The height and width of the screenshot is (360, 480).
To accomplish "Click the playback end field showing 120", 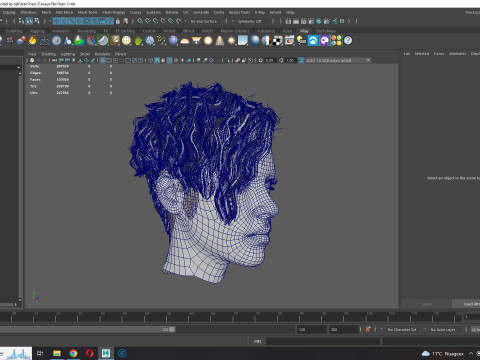I will pyautogui.click(x=312, y=329).
